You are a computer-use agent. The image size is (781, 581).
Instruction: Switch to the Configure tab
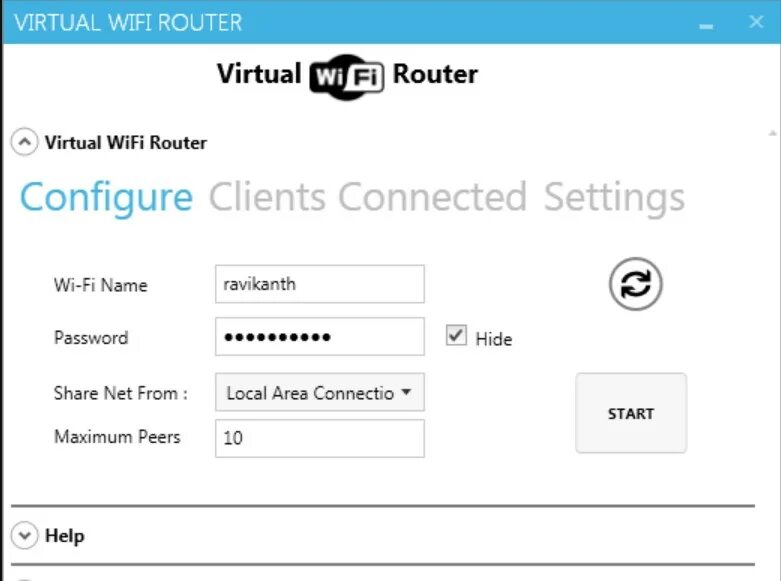[x=106, y=198]
